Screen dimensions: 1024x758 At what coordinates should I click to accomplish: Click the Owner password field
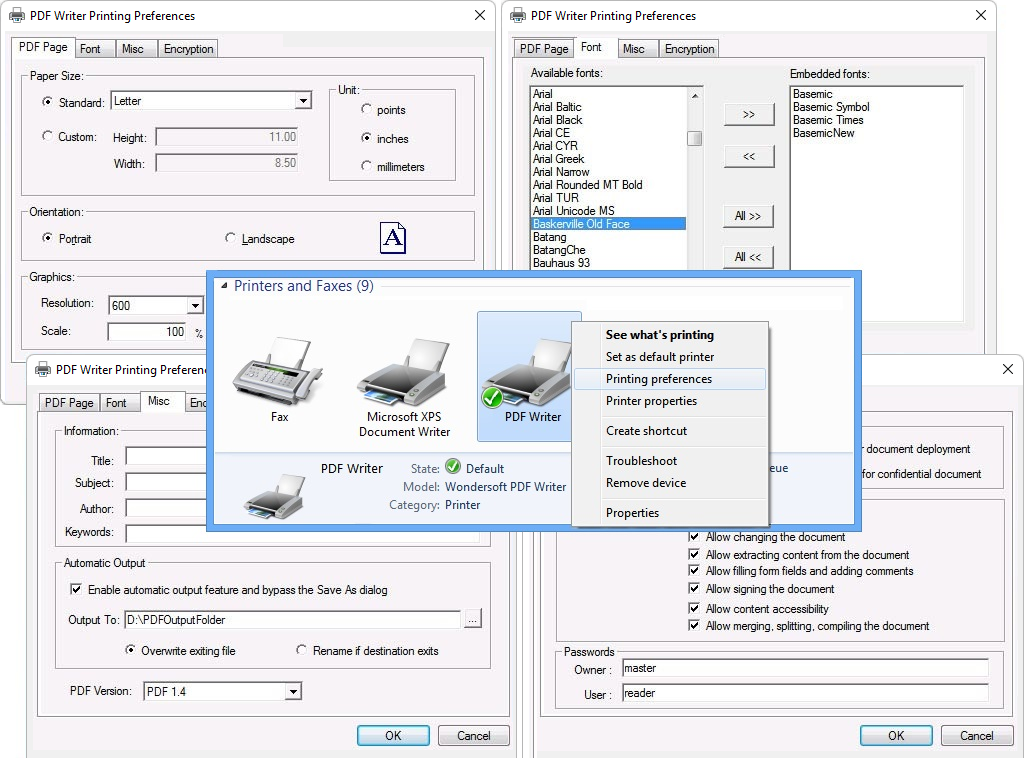pyautogui.click(x=805, y=669)
